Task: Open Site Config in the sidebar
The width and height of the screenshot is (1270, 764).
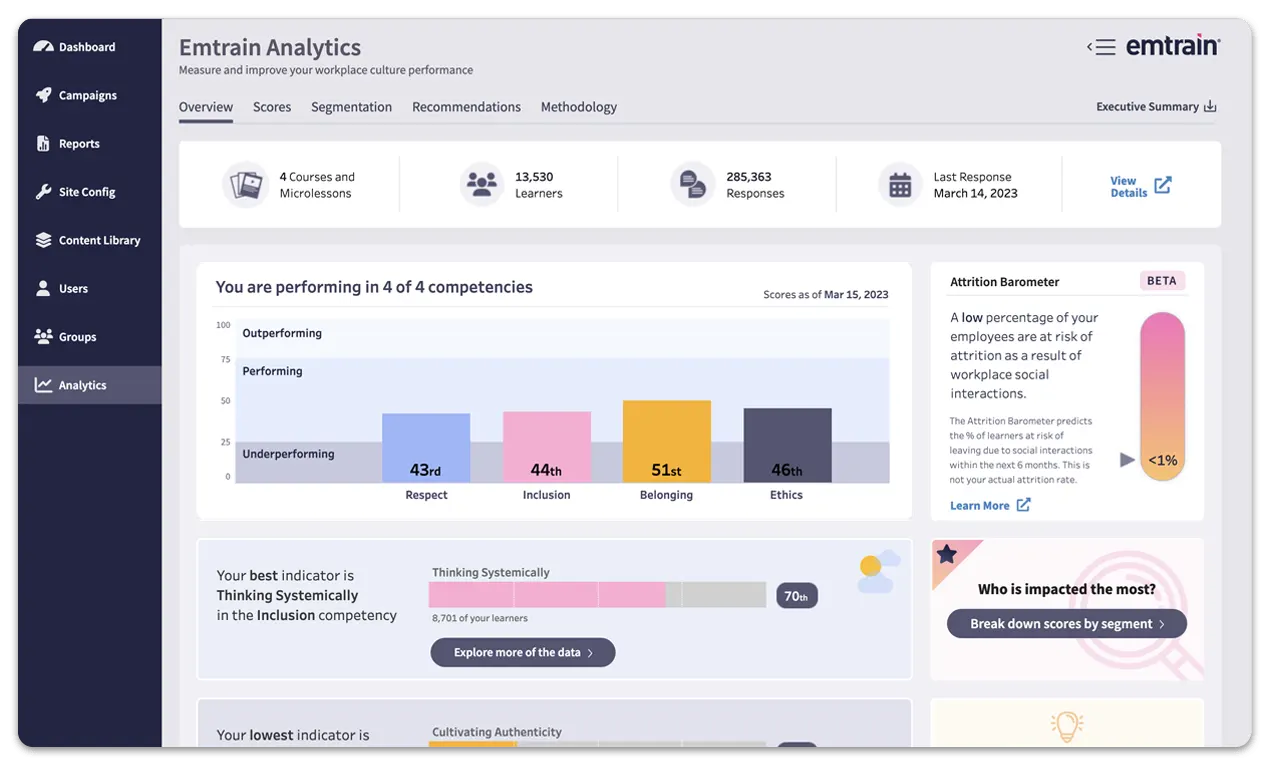Action: tap(90, 192)
